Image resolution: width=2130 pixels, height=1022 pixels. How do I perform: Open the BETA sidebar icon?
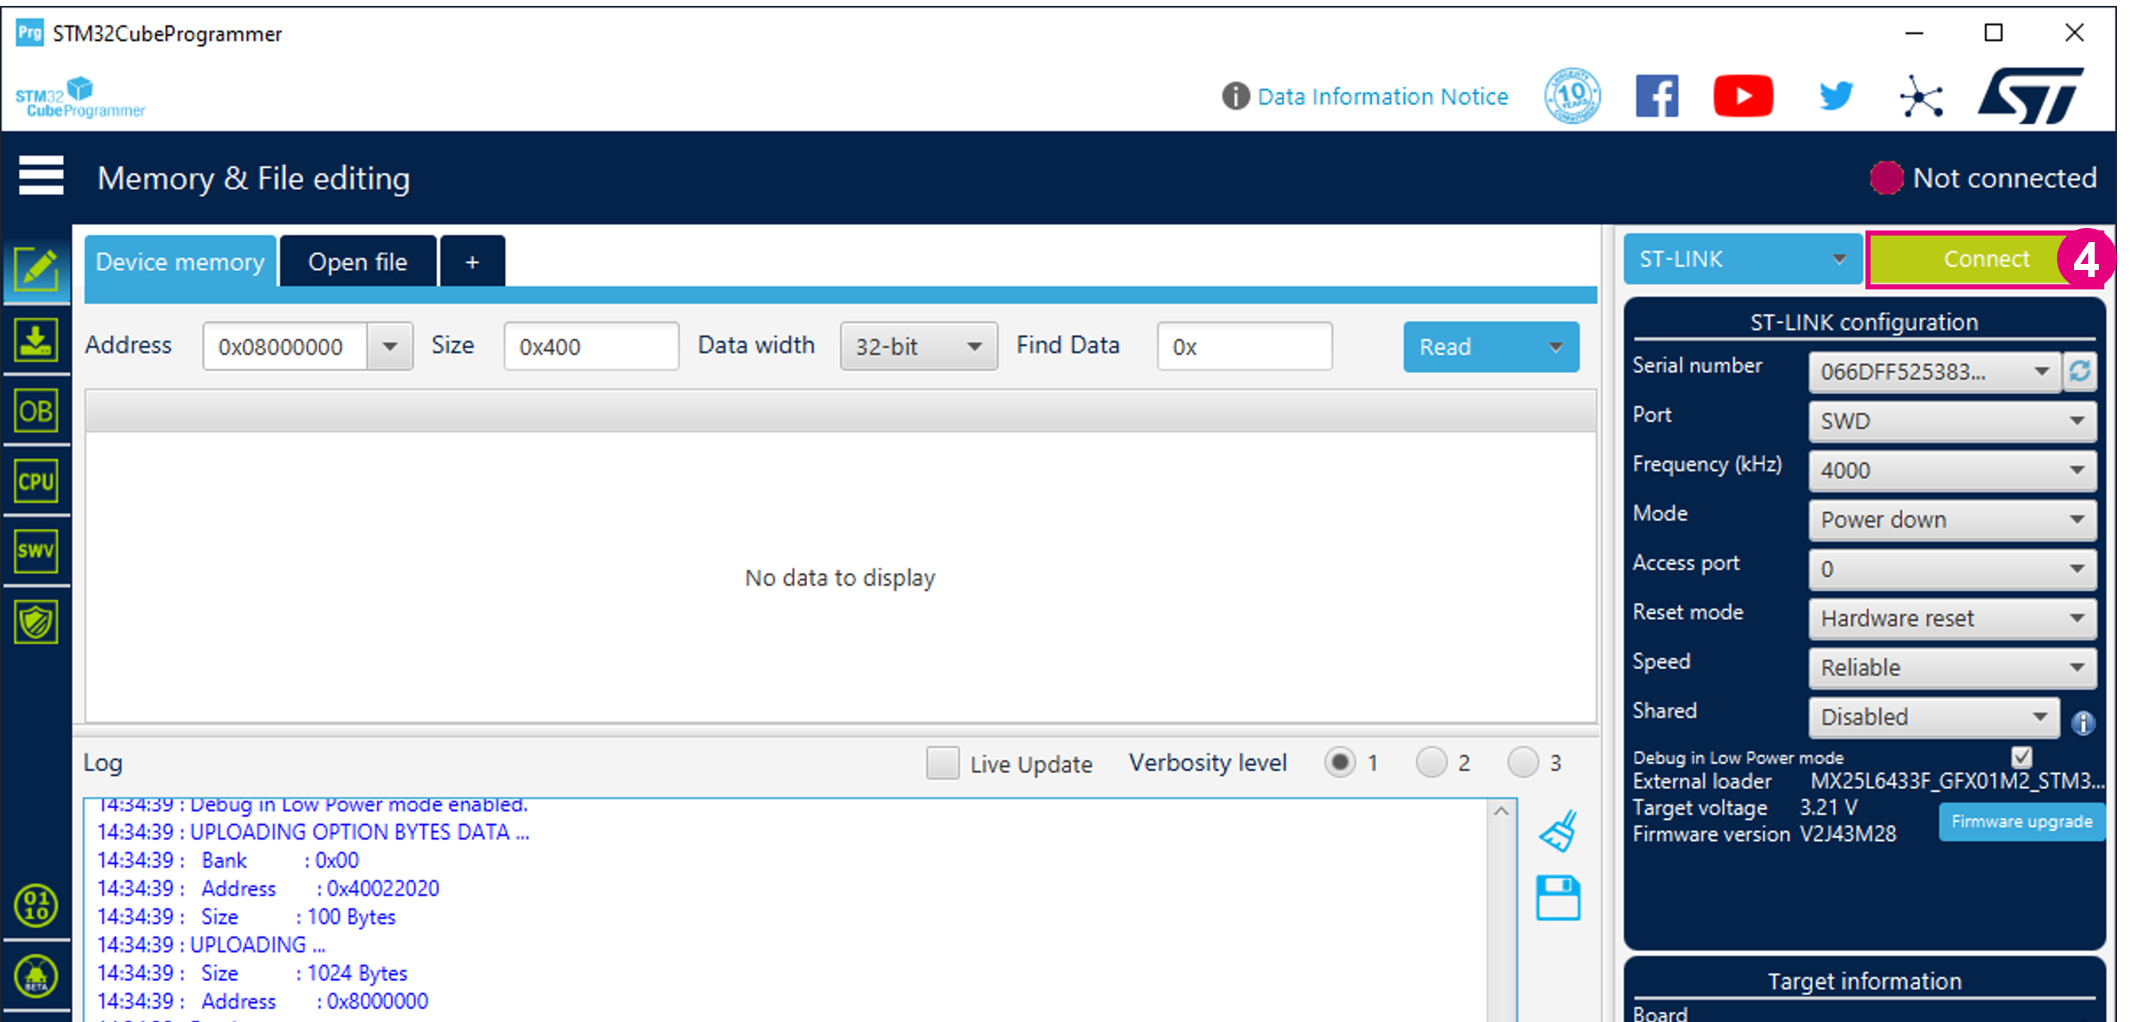point(36,976)
